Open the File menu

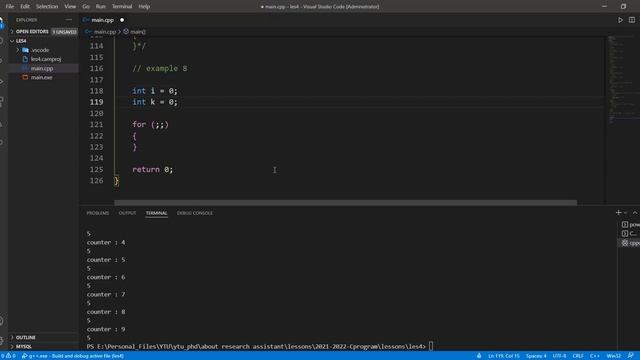(10, 6)
